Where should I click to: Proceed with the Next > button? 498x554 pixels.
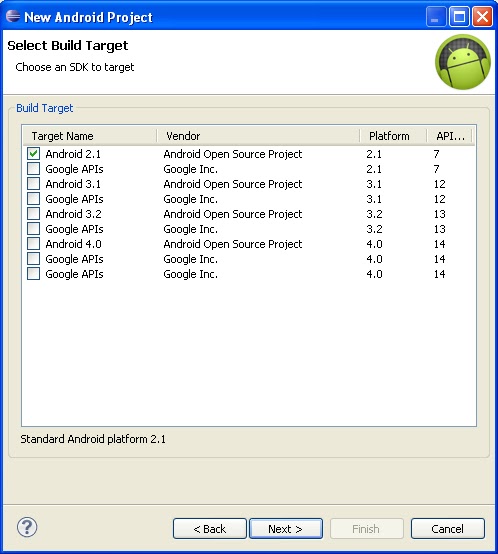pyautogui.click(x=286, y=529)
